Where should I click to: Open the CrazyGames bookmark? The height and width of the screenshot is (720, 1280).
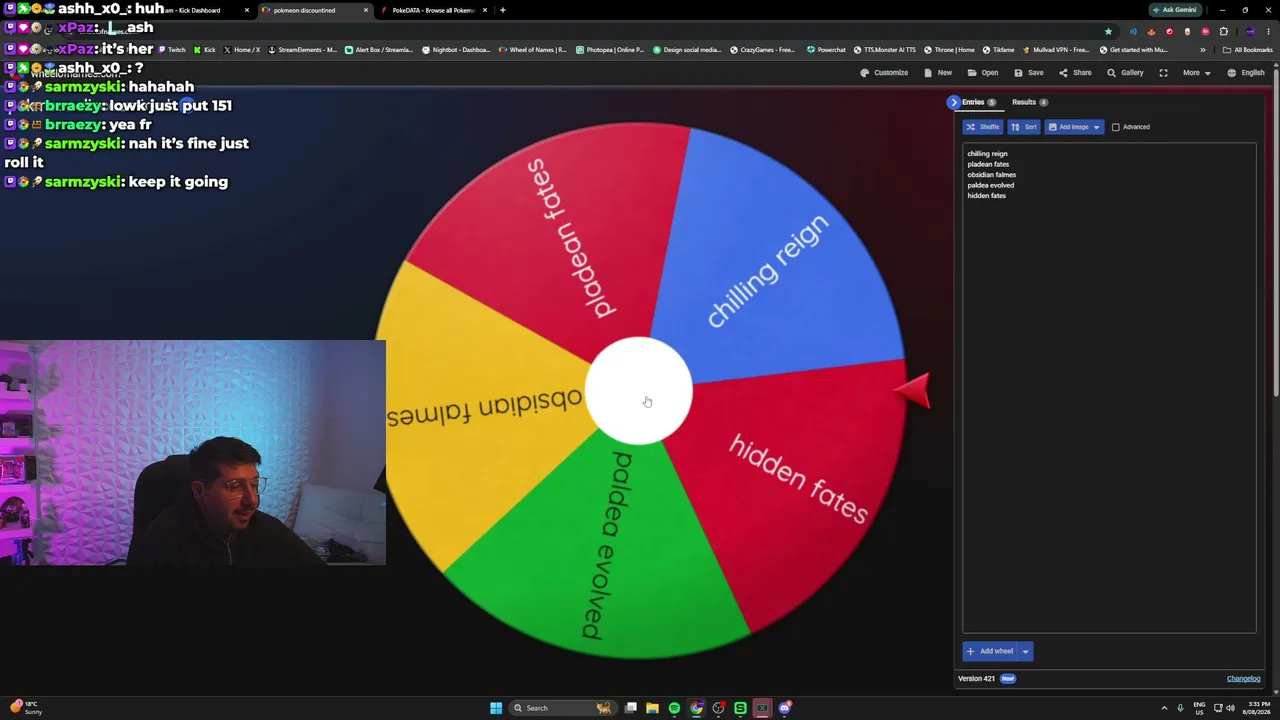pyautogui.click(x=763, y=50)
